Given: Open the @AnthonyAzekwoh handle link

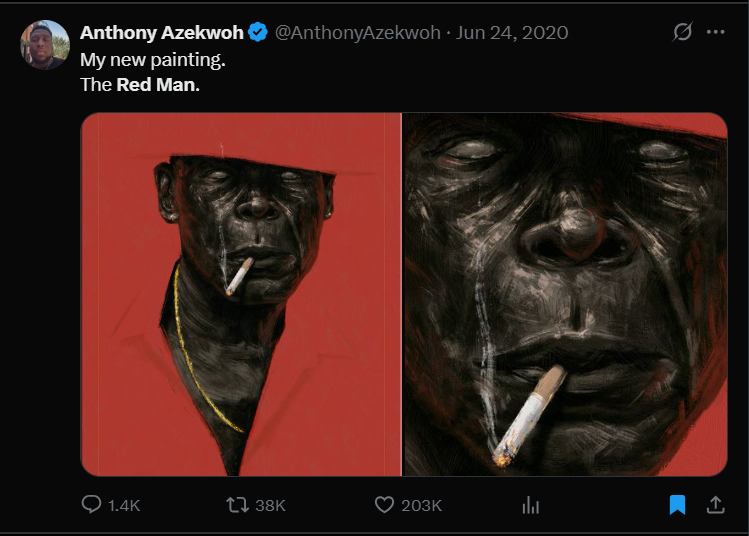Looking at the screenshot, I should click(x=357, y=32).
